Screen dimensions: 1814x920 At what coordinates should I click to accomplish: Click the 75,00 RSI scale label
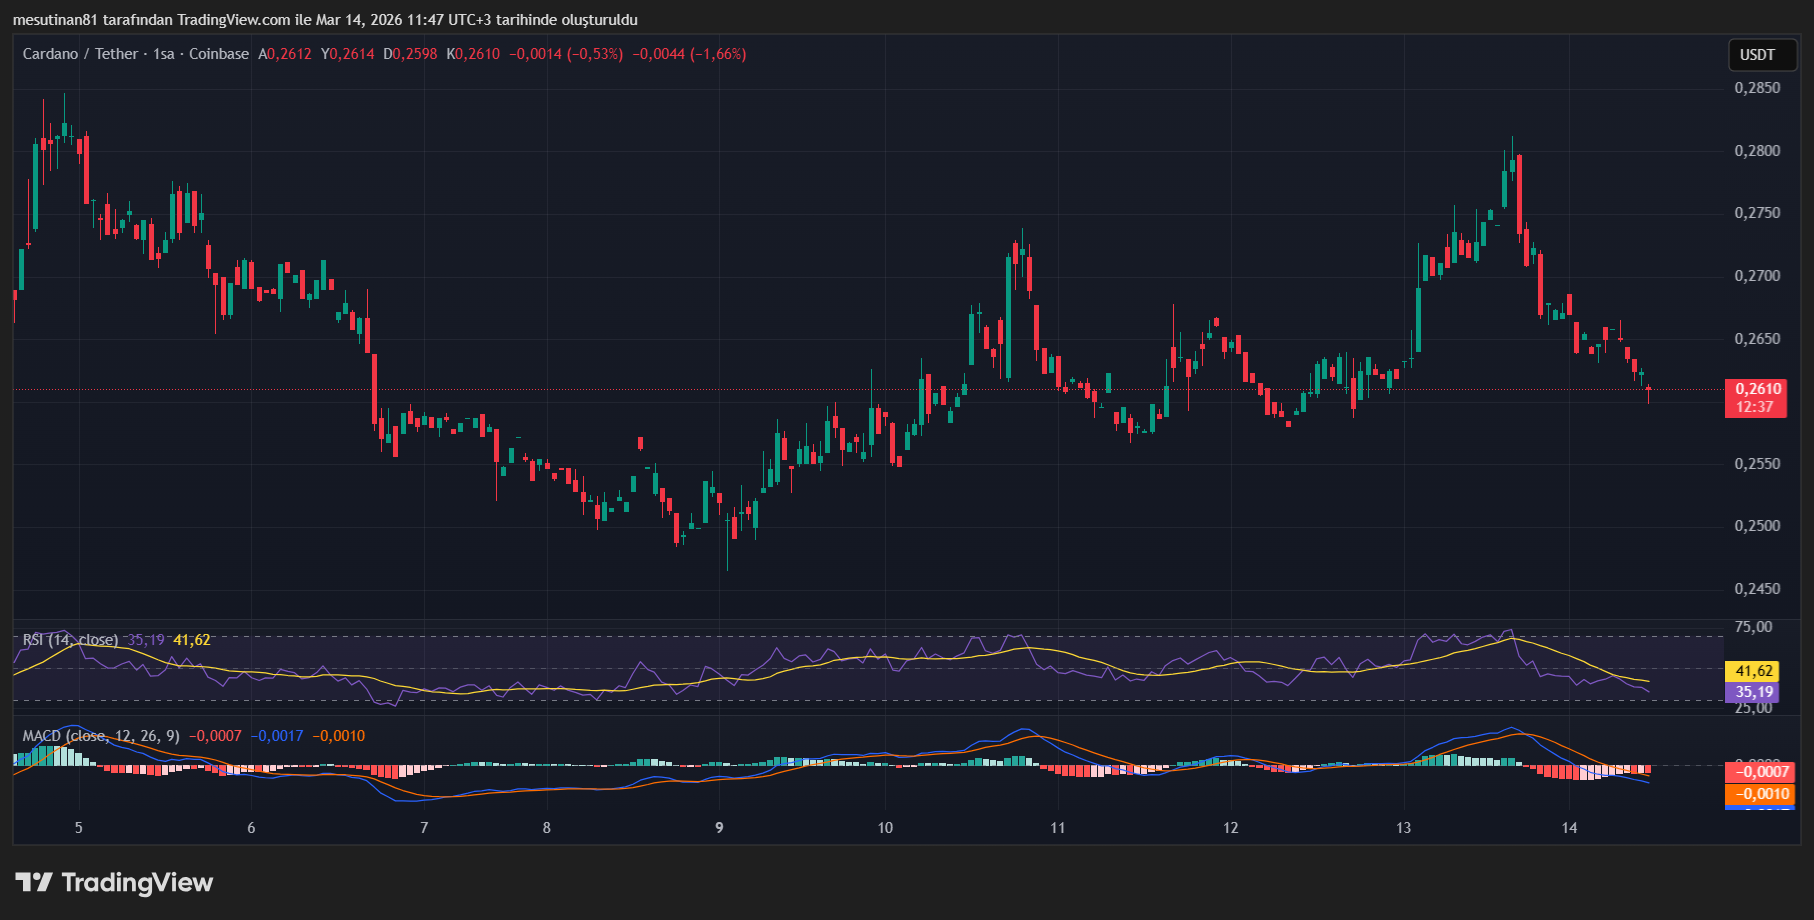coord(1753,627)
